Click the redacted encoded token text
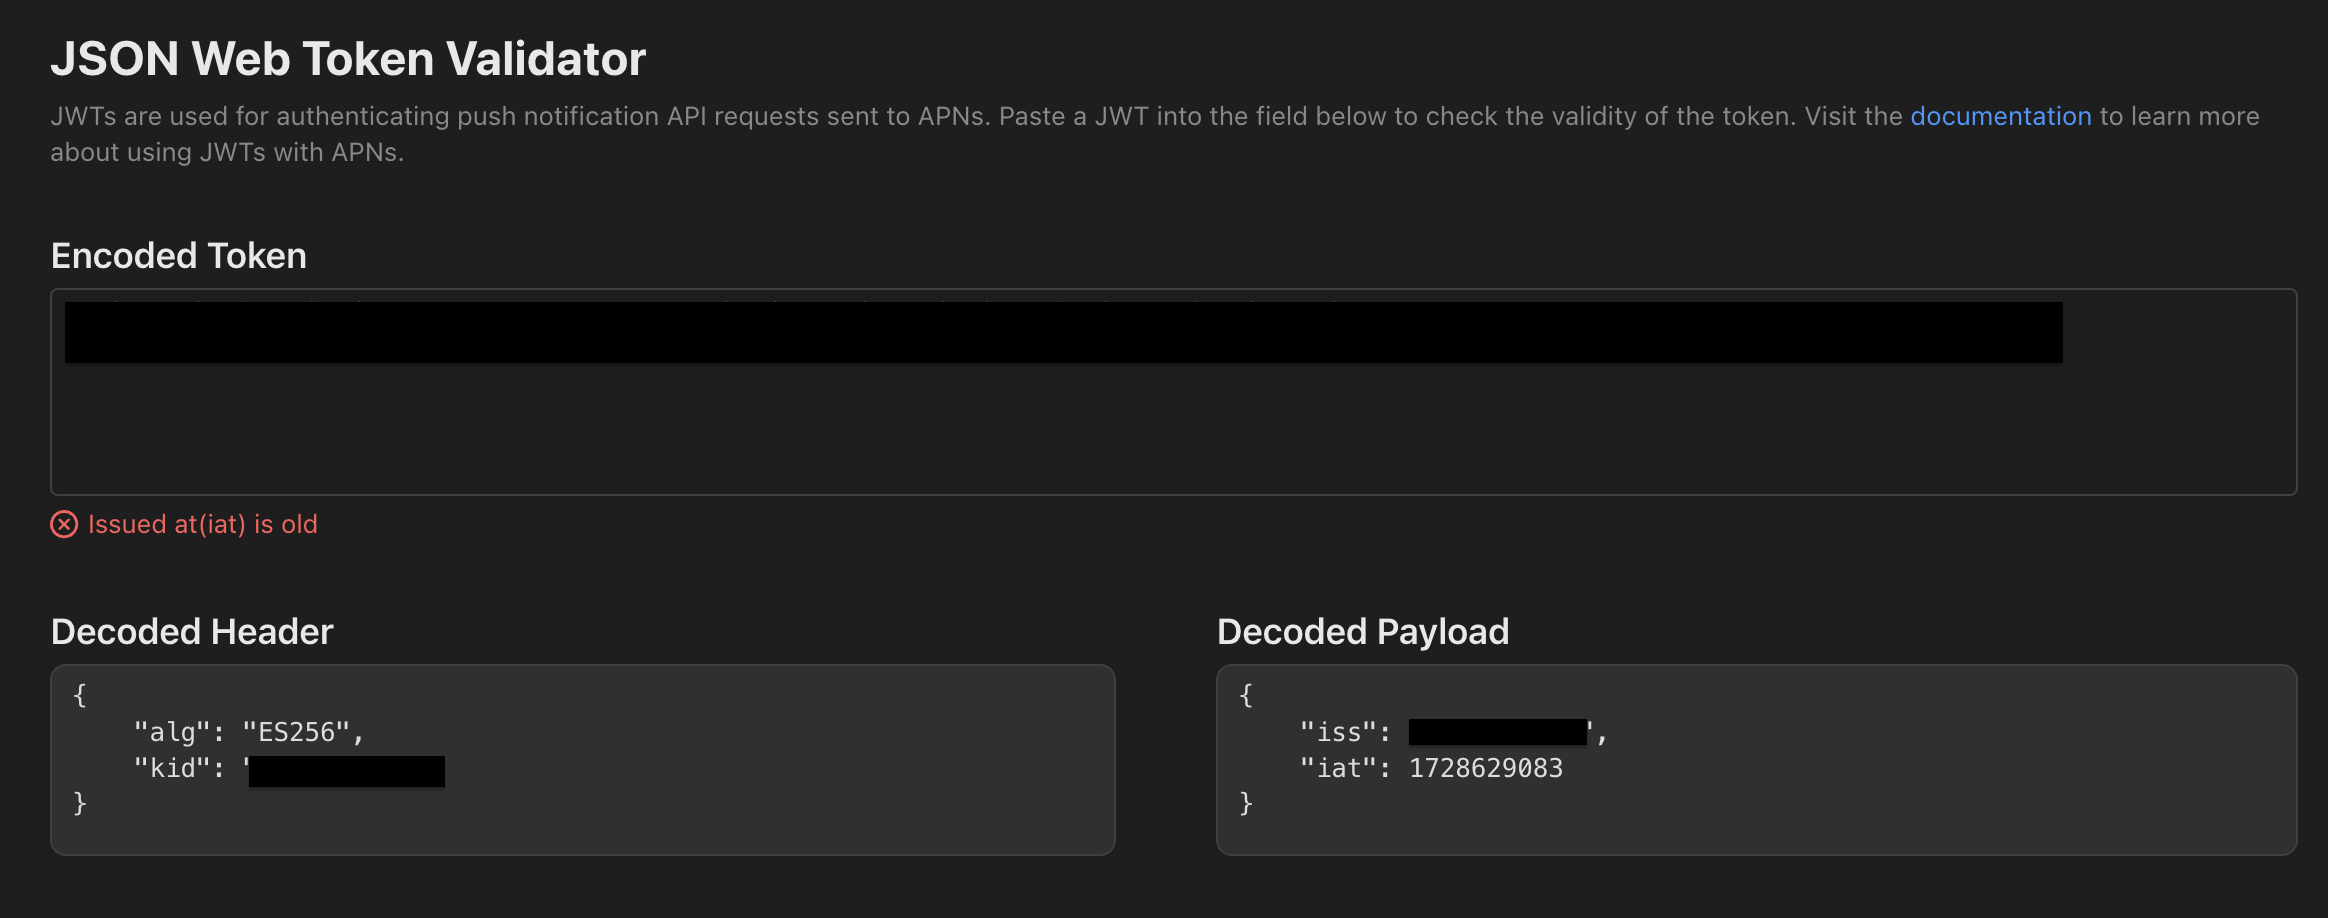2328x918 pixels. (x=1063, y=332)
